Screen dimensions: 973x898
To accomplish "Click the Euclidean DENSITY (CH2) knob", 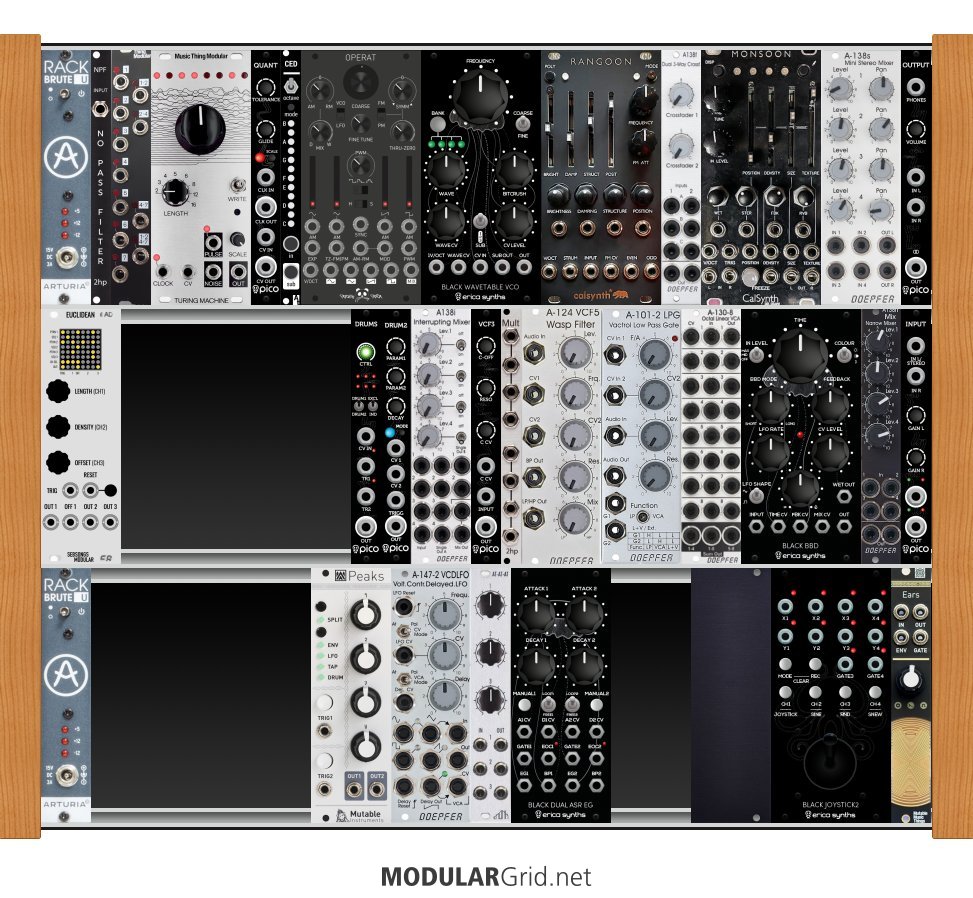I will click(58, 427).
